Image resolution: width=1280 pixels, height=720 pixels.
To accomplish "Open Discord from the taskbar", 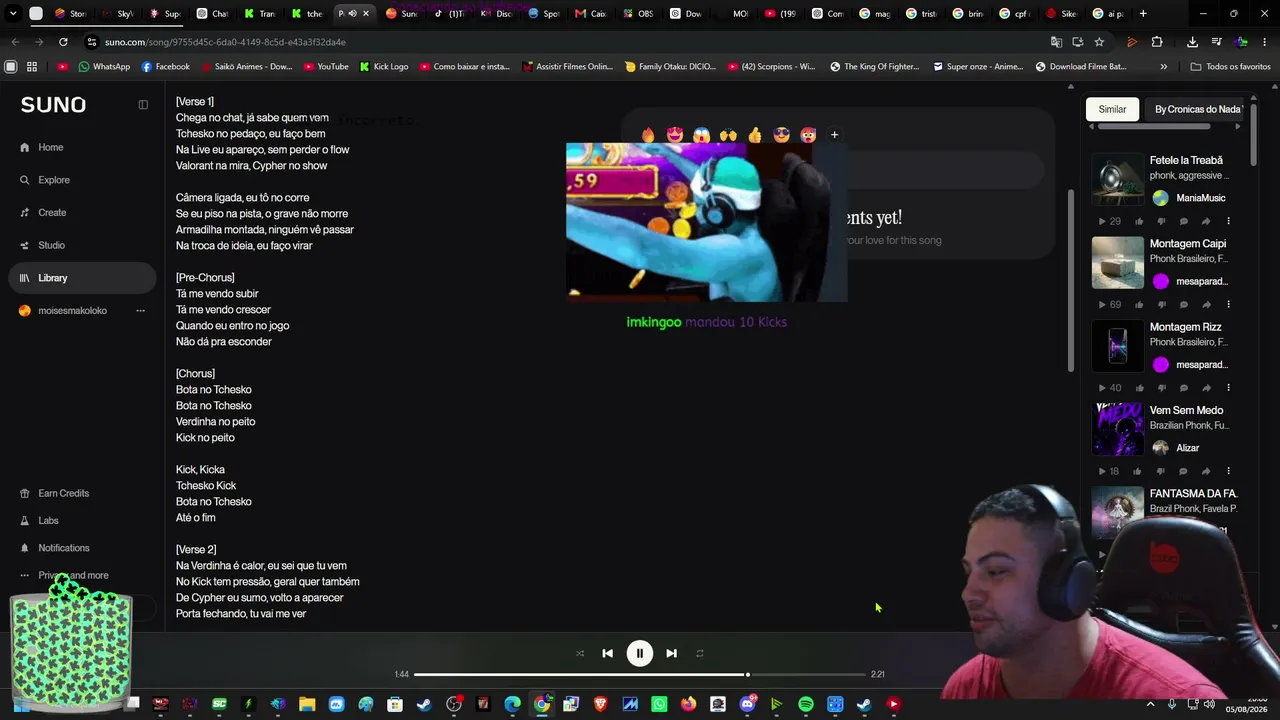I will pyautogui.click(x=747, y=705).
